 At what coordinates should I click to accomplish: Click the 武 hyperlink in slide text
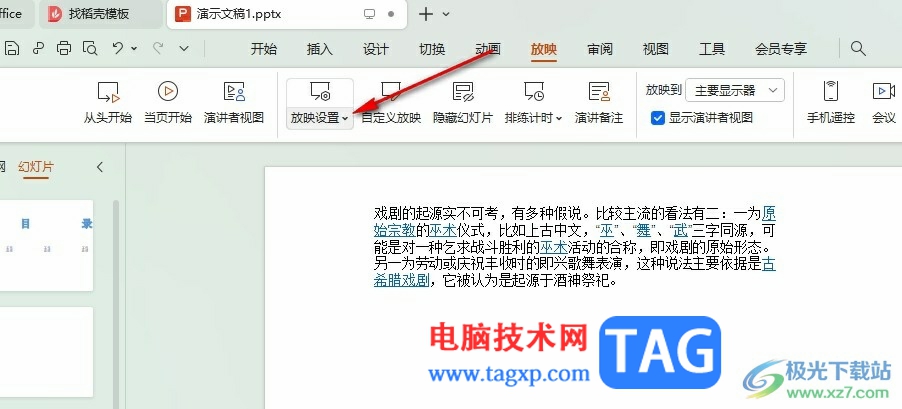click(682, 231)
